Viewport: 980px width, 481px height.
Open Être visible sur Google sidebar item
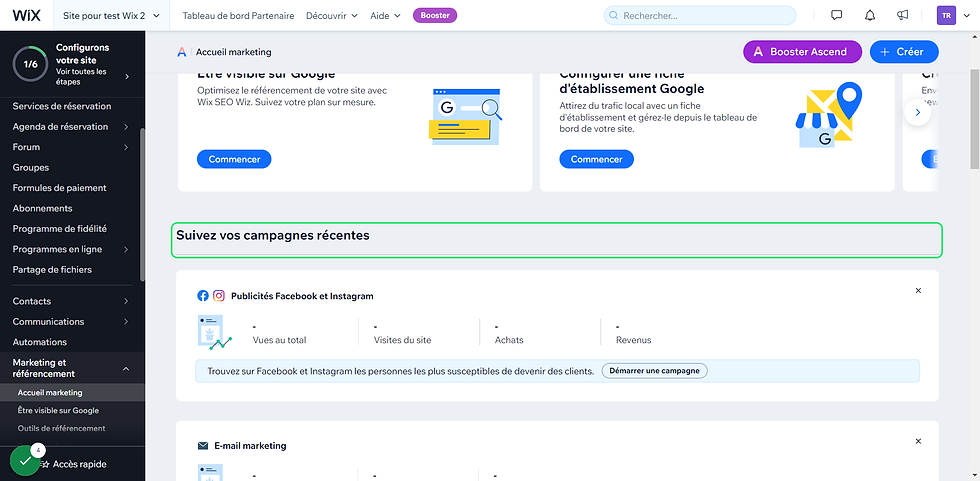[x=58, y=410]
